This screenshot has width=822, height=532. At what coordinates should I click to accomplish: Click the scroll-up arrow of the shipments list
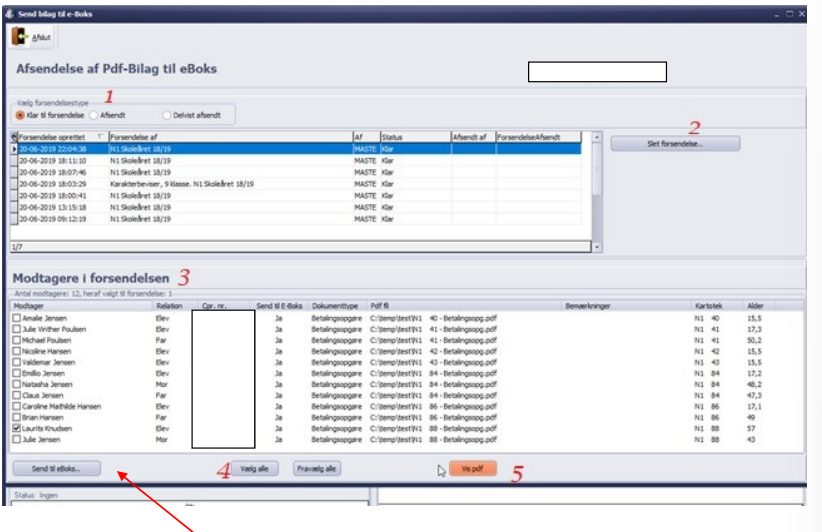[597, 137]
